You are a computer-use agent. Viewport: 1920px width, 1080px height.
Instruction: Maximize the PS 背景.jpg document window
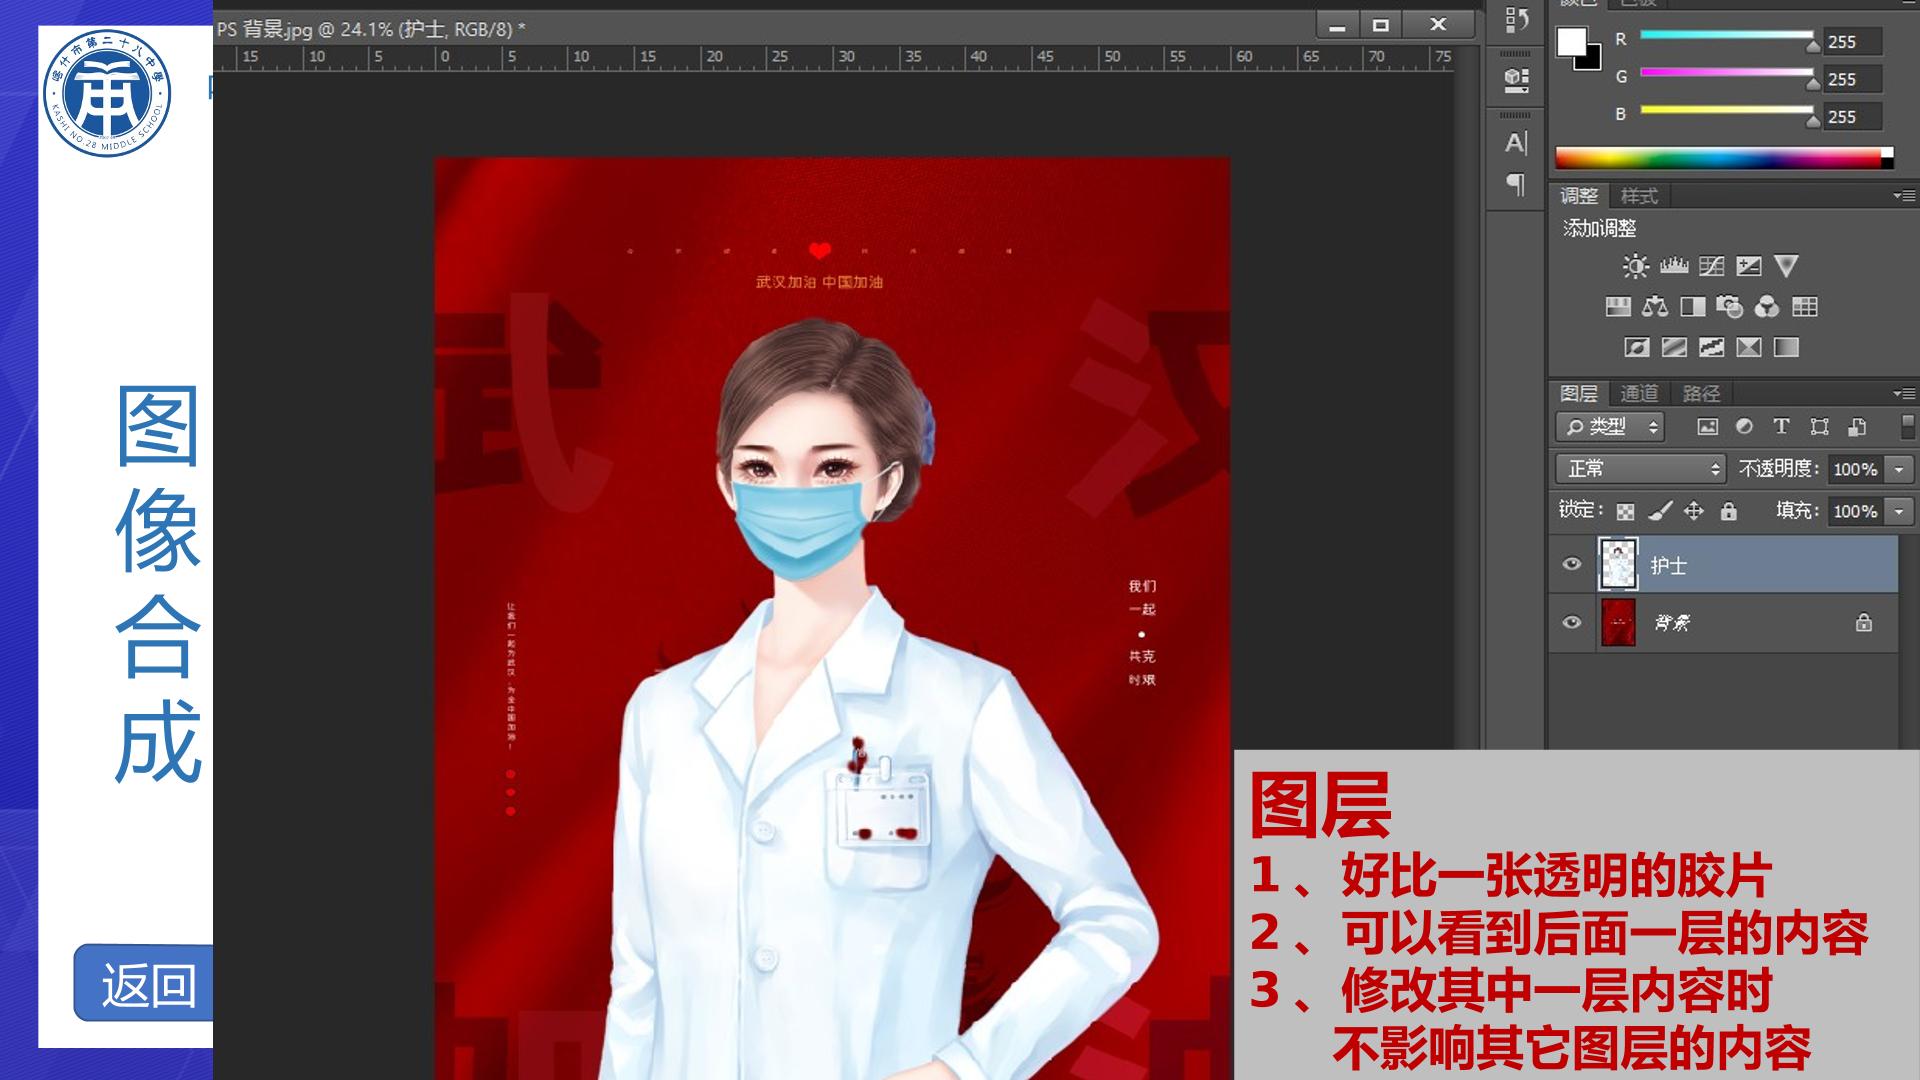point(1381,25)
